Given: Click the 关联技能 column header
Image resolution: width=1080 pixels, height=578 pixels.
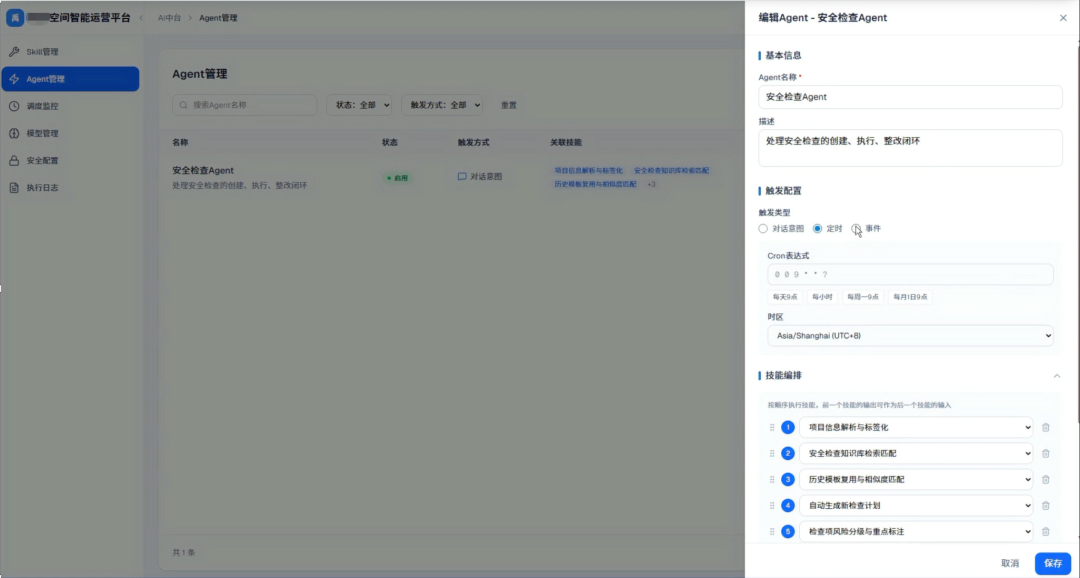Looking at the screenshot, I should 565,143.
